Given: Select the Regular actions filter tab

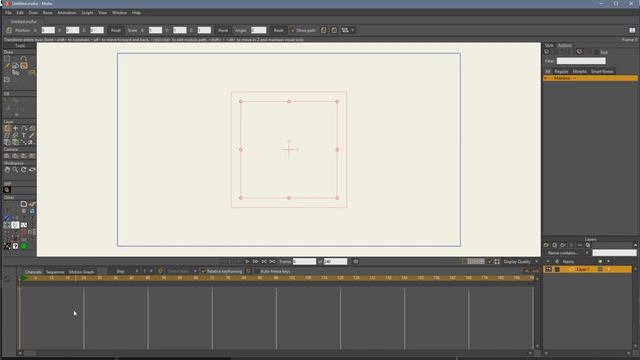Looking at the screenshot, I should pyautogui.click(x=561, y=71).
